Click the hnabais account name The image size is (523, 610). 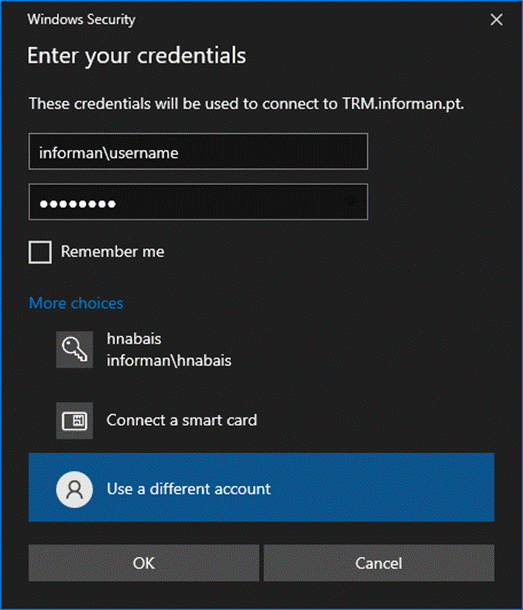pyautogui.click(x=134, y=339)
